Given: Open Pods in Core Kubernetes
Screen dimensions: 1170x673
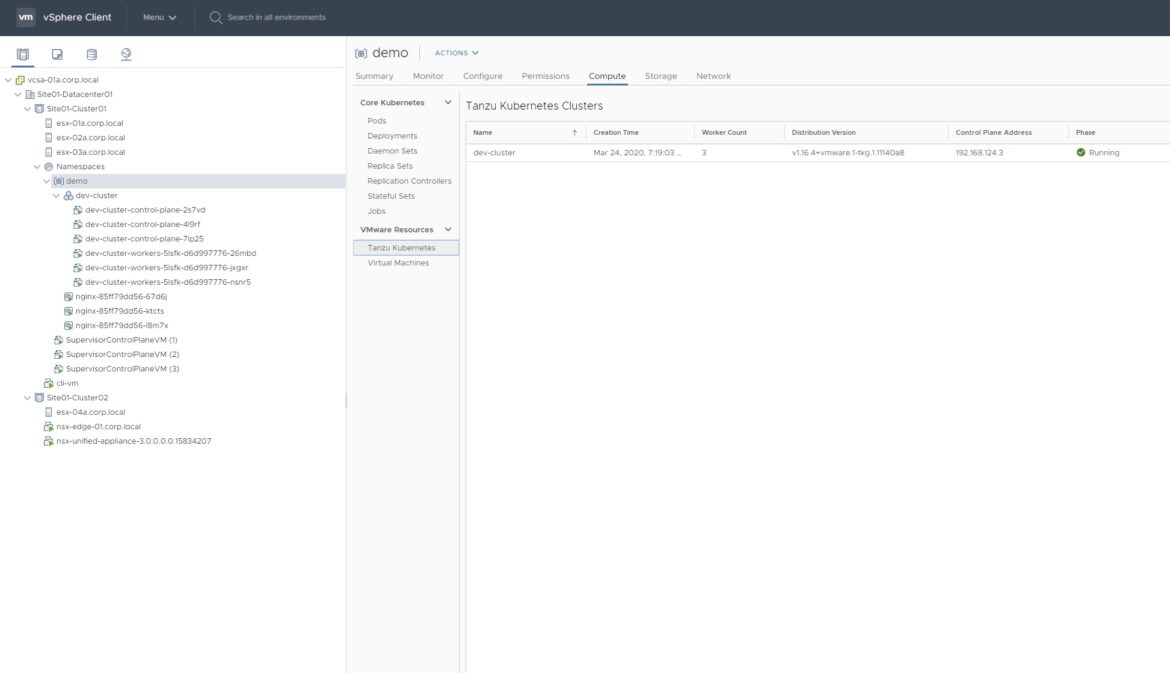Looking at the screenshot, I should pos(377,121).
